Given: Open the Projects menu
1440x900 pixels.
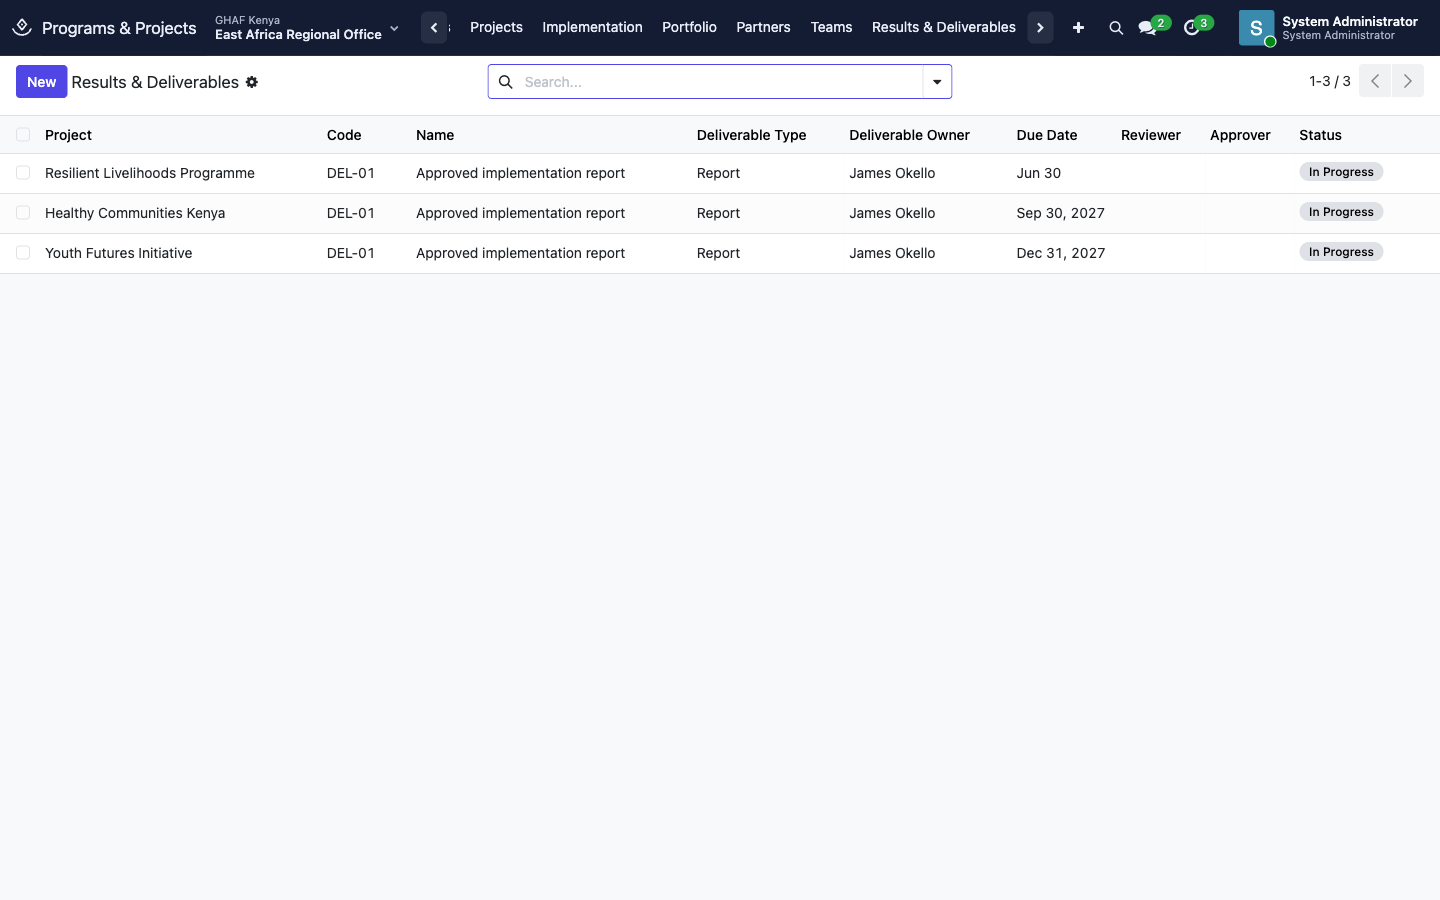Looking at the screenshot, I should (496, 28).
